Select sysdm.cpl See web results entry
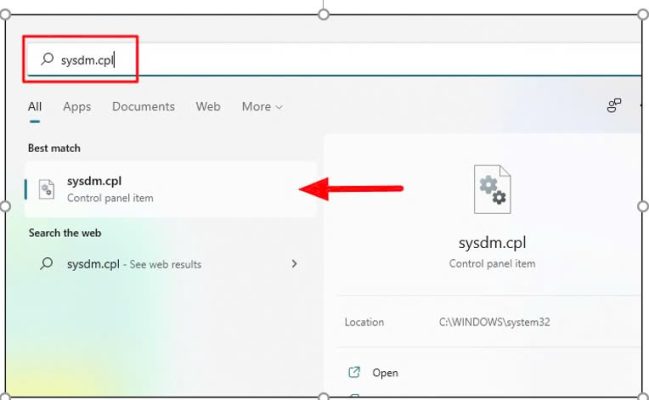649x400 pixels. coord(171,264)
